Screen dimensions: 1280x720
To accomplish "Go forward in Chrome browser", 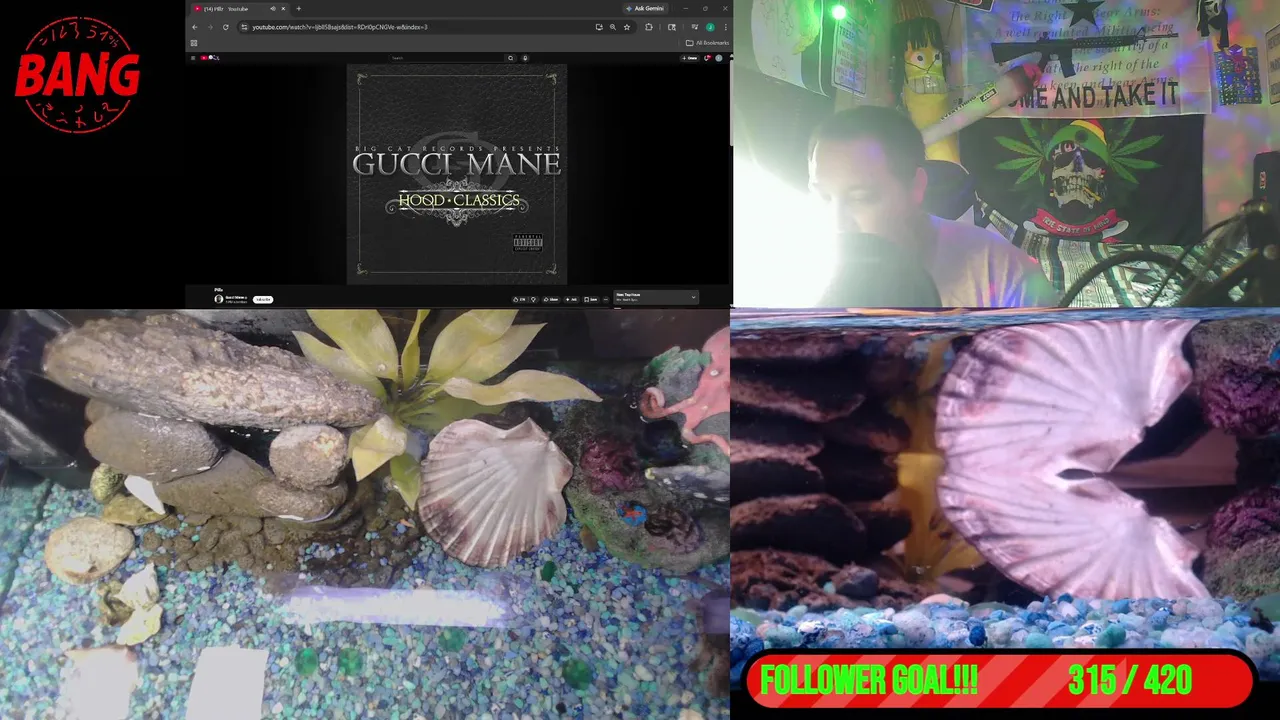I will point(210,27).
